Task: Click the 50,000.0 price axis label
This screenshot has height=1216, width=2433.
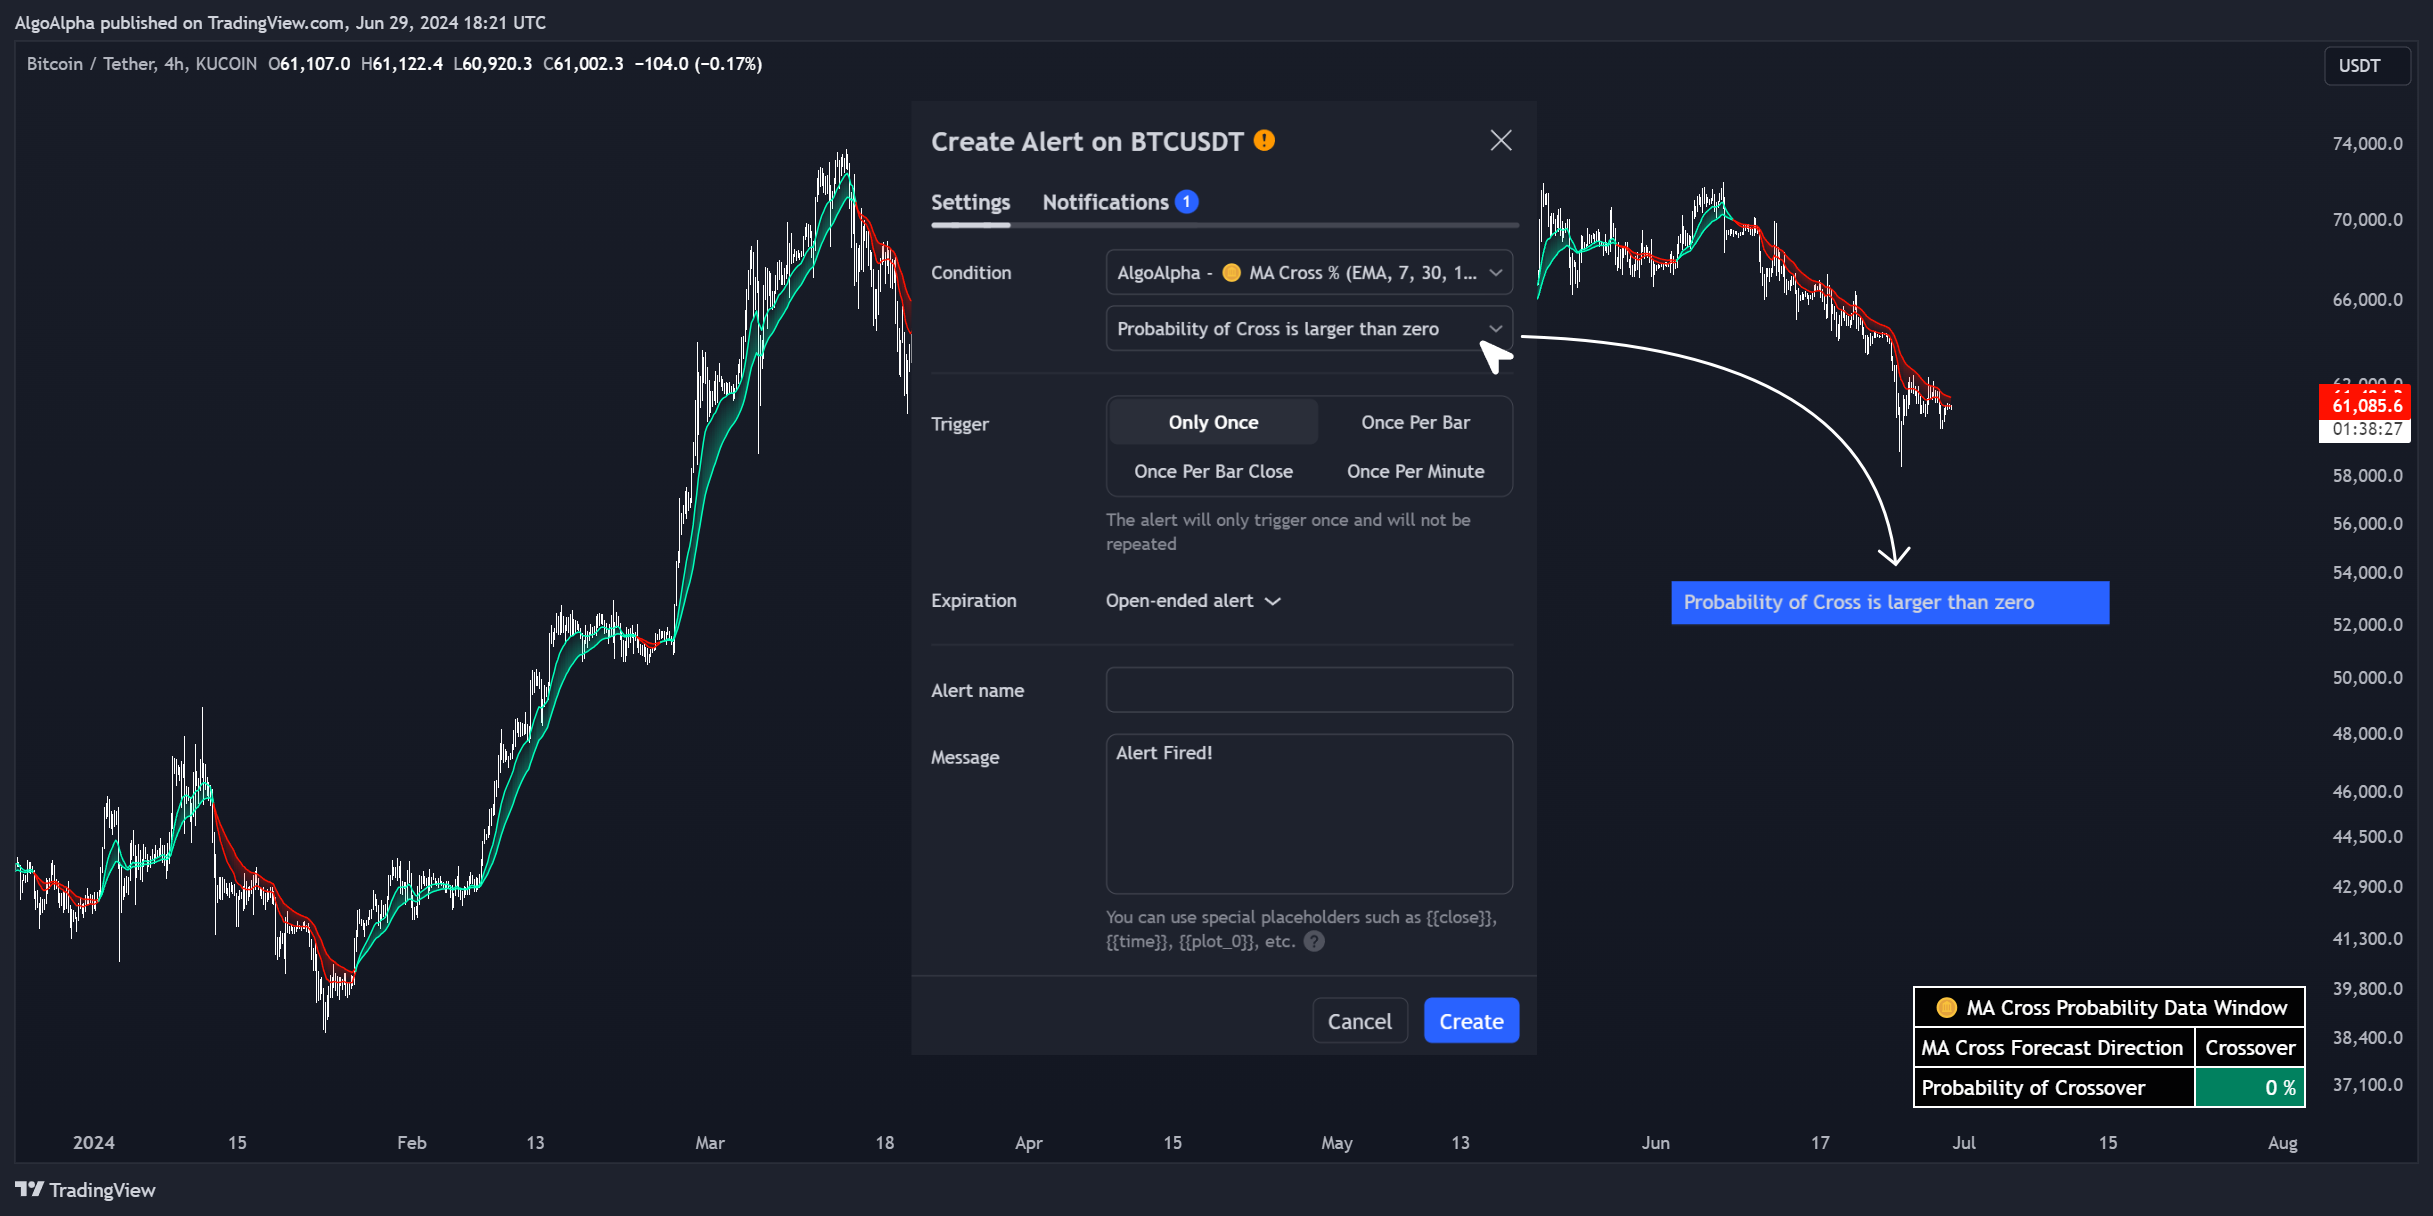Action: point(2366,677)
